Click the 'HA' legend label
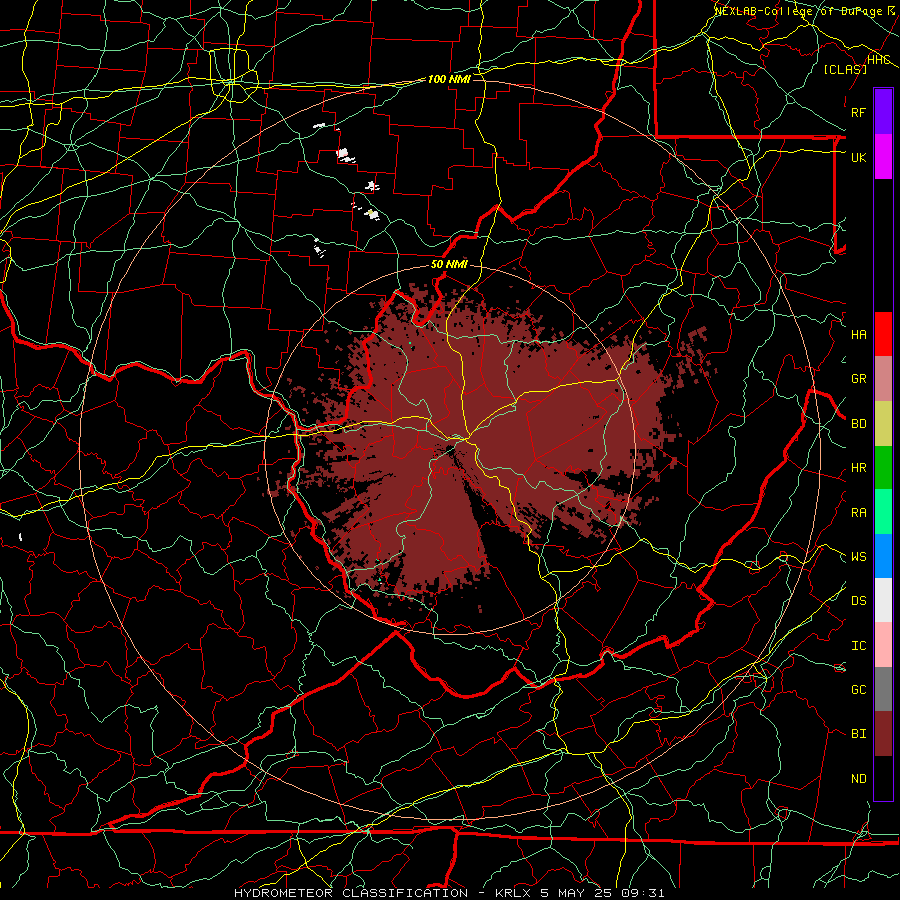The height and width of the screenshot is (900, 900). tap(858, 334)
